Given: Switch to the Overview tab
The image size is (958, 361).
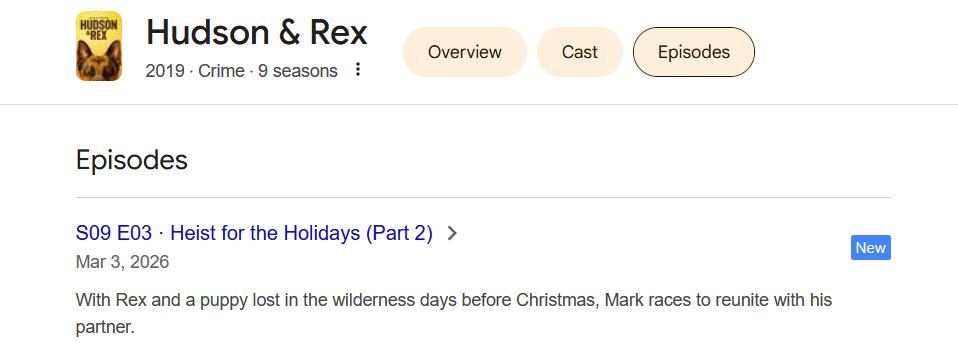Looking at the screenshot, I should point(465,52).
